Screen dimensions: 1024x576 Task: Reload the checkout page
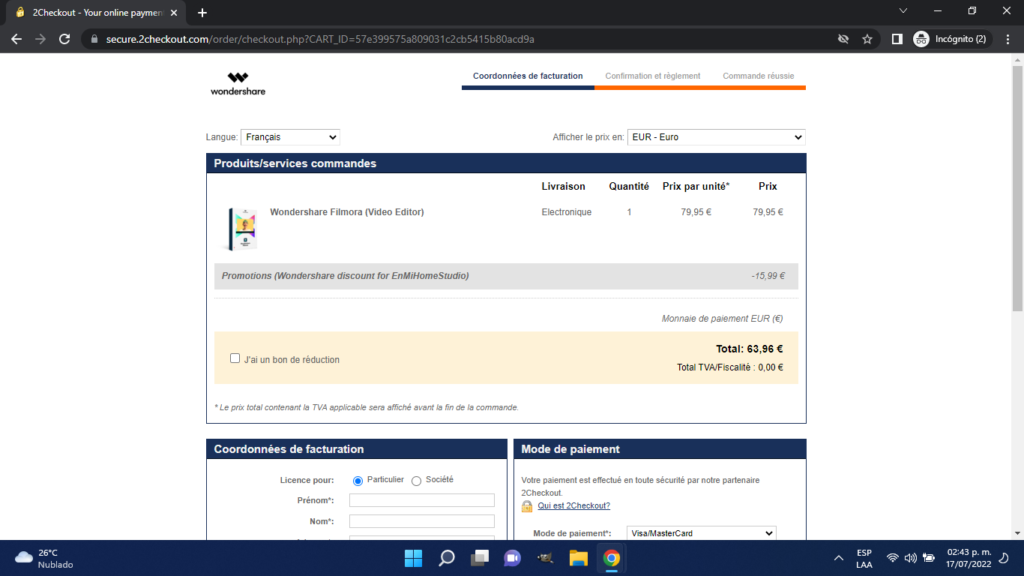pyautogui.click(x=64, y=39)
